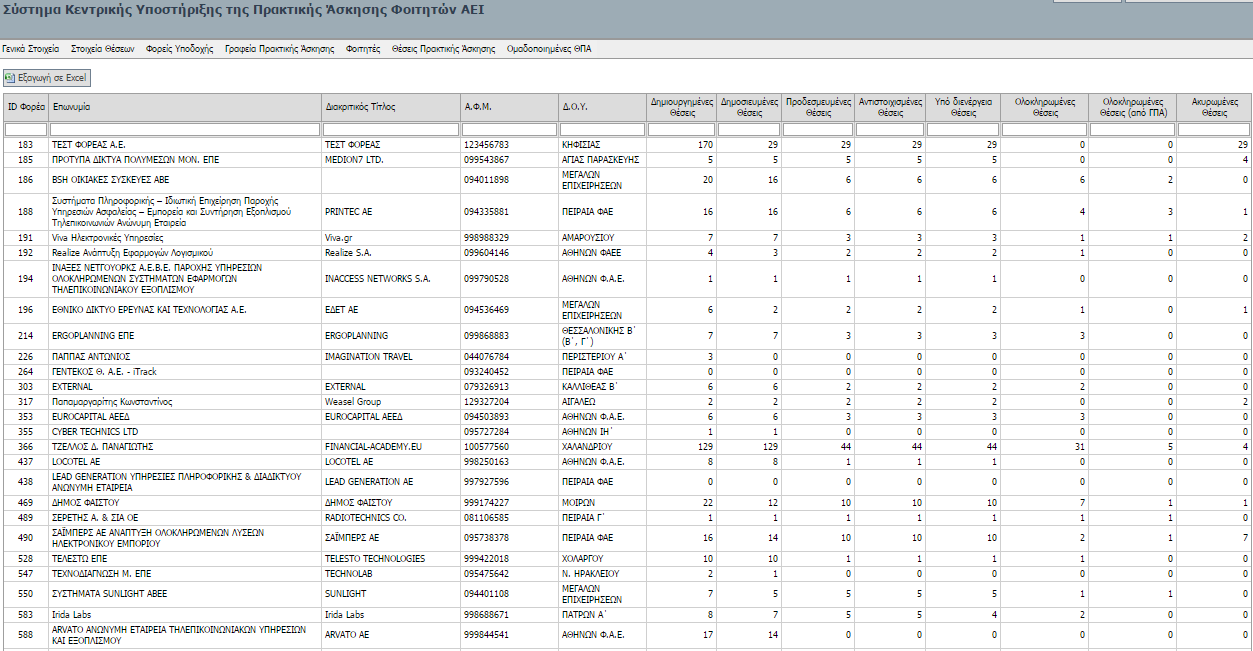
Task: Go to Φορείς Υποδοχής menu item
Action: click(x=179, y=48)
